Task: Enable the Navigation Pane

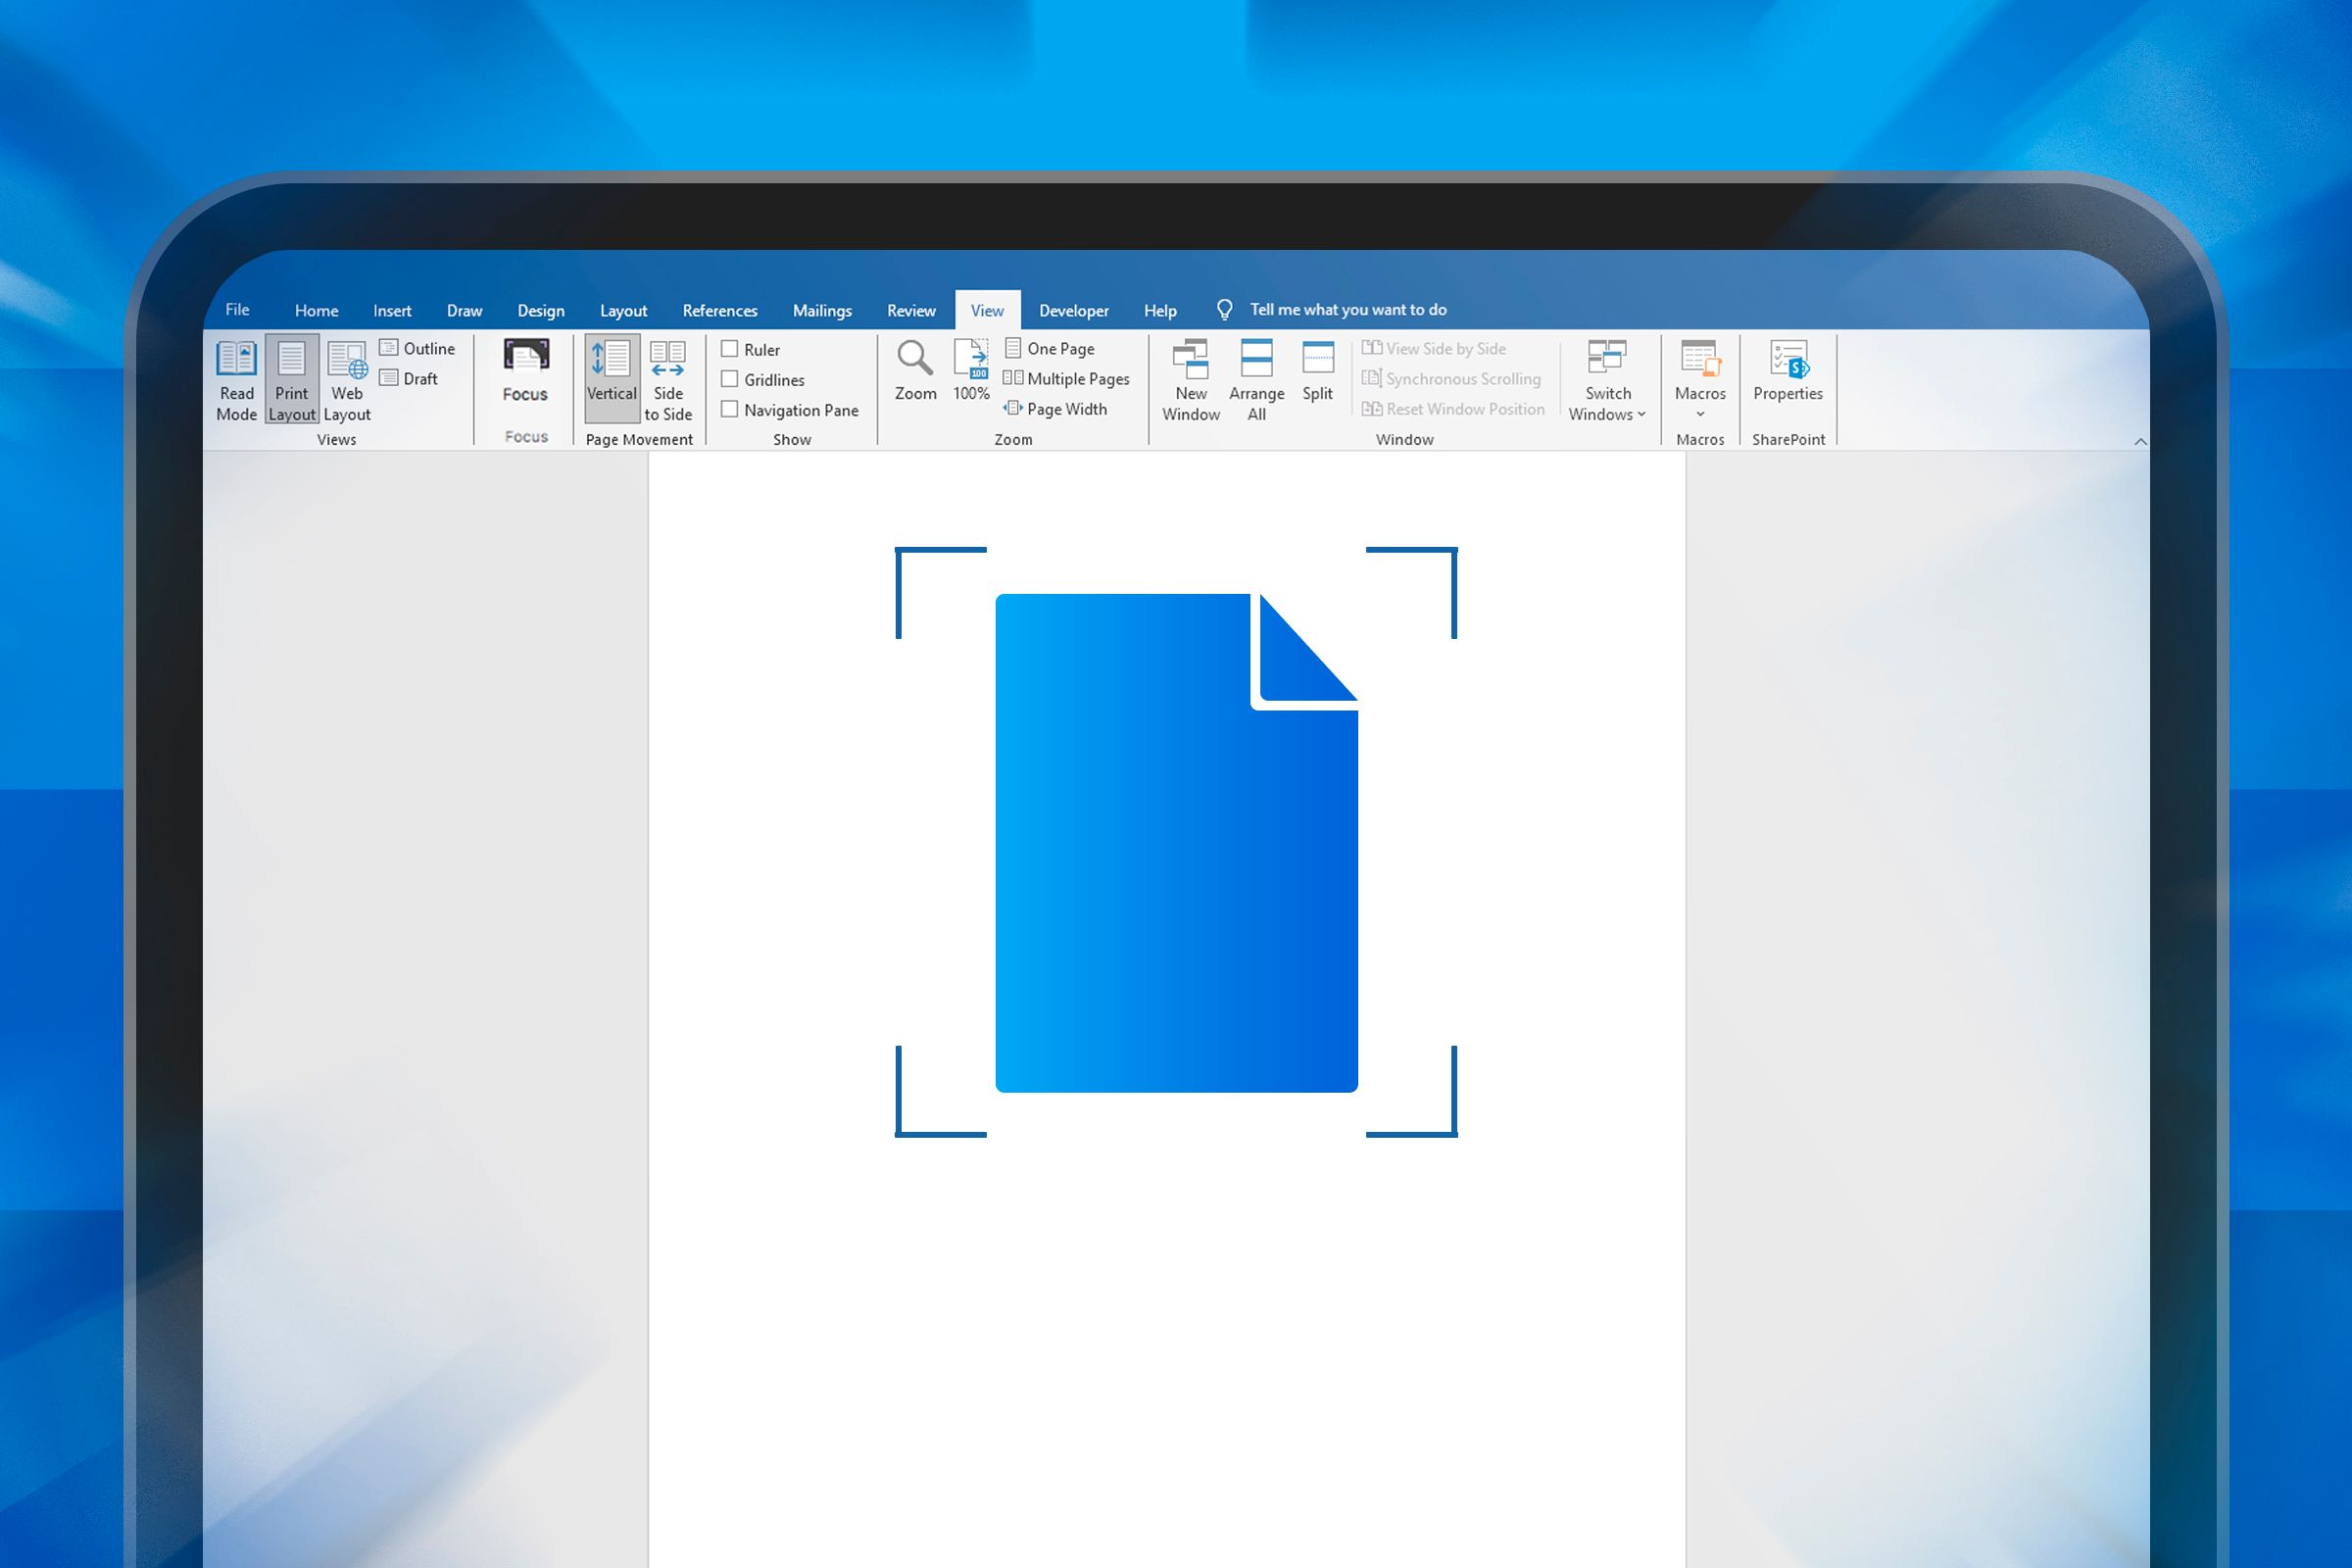Action: [730, 410]
